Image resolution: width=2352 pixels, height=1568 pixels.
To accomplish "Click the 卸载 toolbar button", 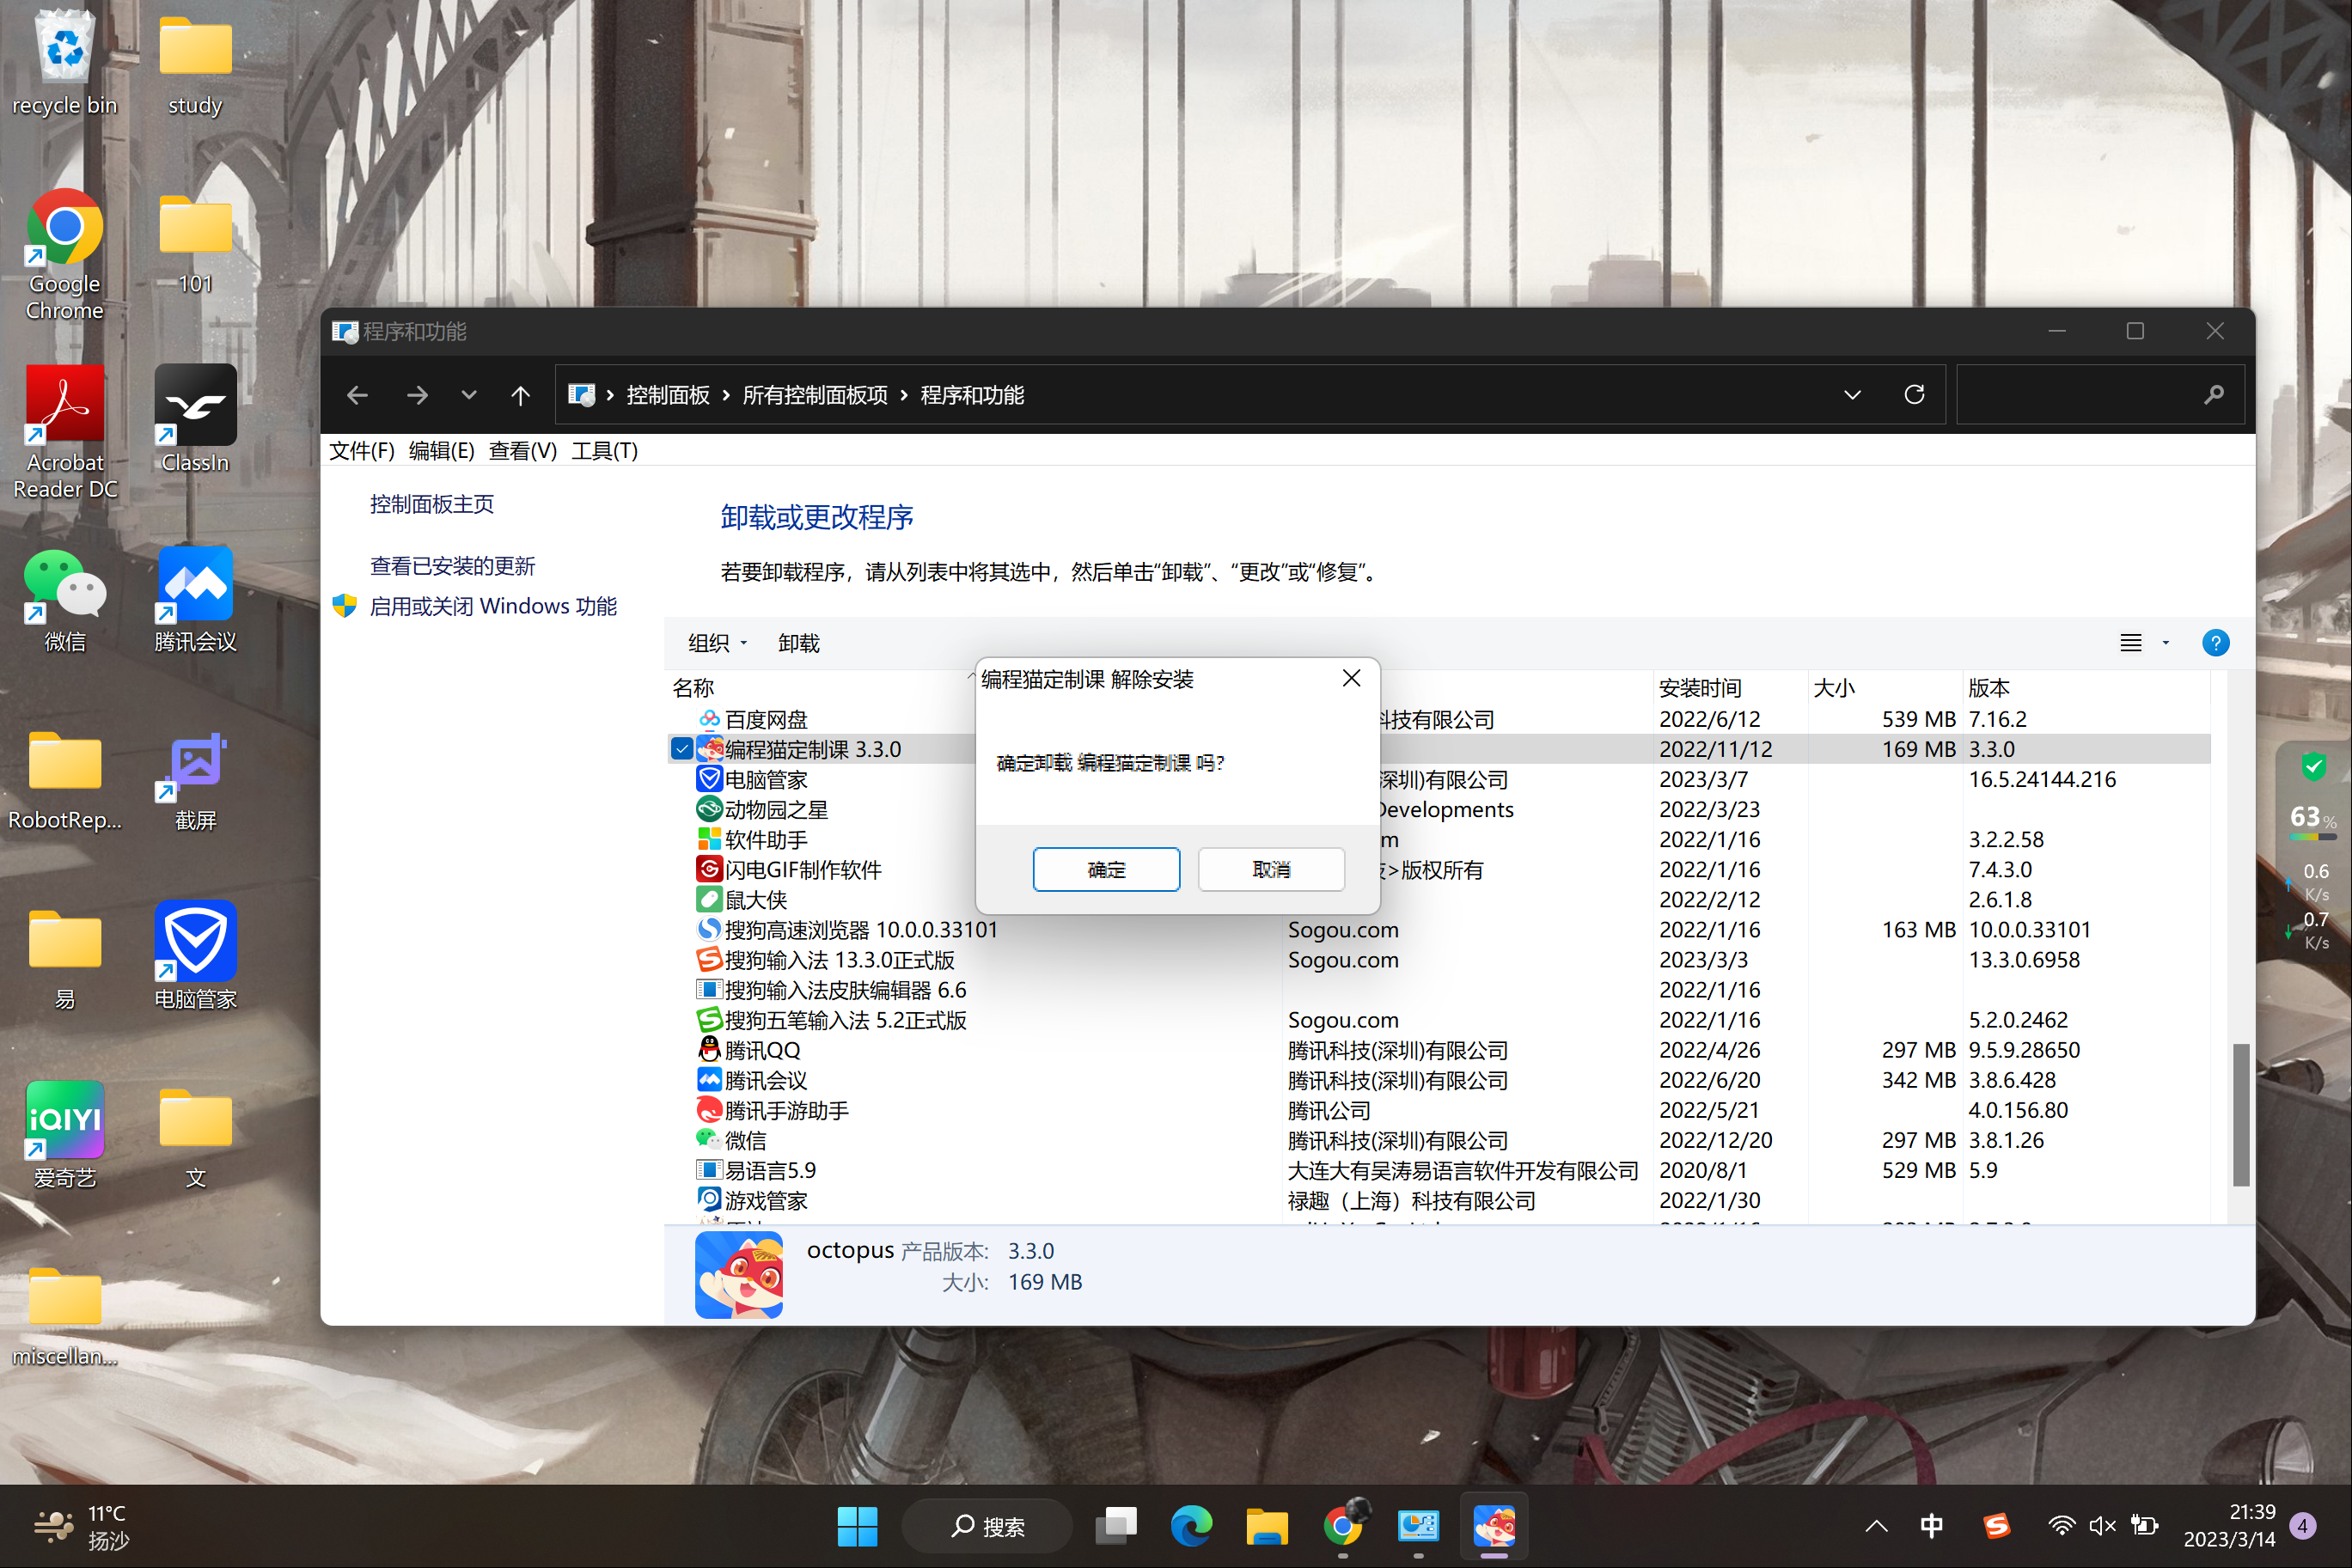I will click(798, 643).
